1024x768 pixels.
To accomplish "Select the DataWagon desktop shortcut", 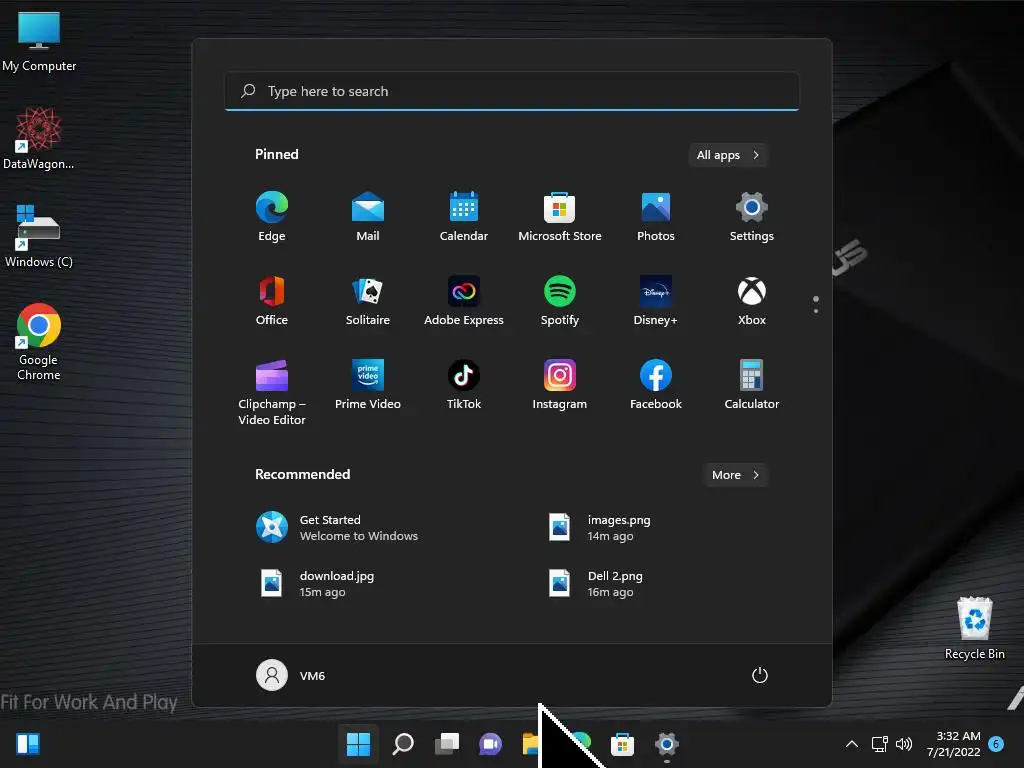I will (x=39, y=138).
